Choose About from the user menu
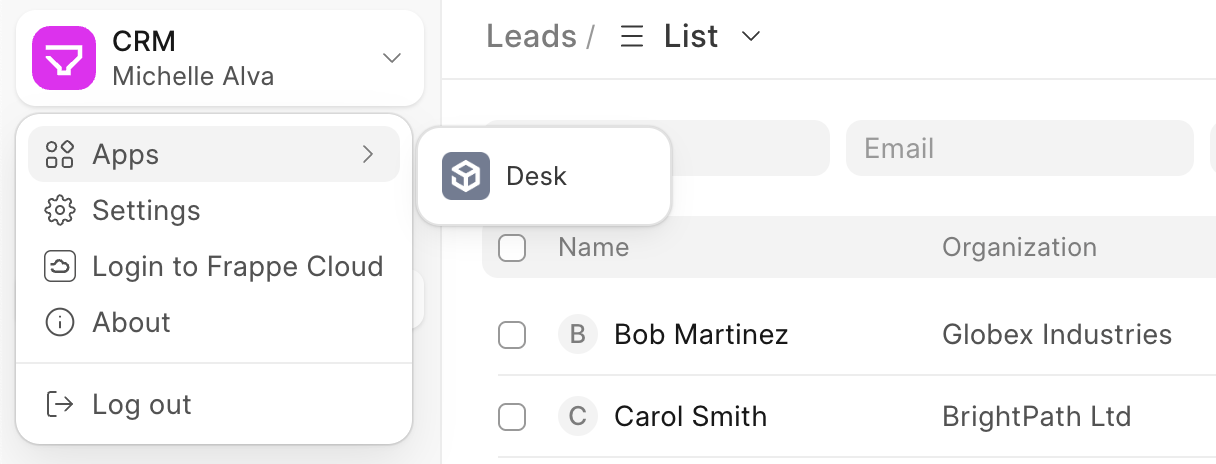This screenshot has width=1216, height=464. [131, 322]
